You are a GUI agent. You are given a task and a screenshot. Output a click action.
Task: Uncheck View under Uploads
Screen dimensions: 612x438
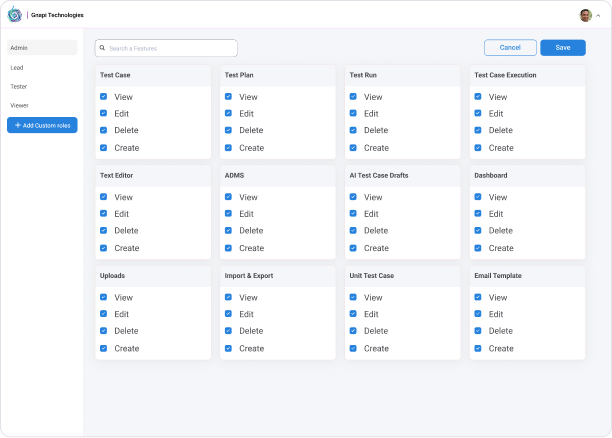(x=103, y=297)
